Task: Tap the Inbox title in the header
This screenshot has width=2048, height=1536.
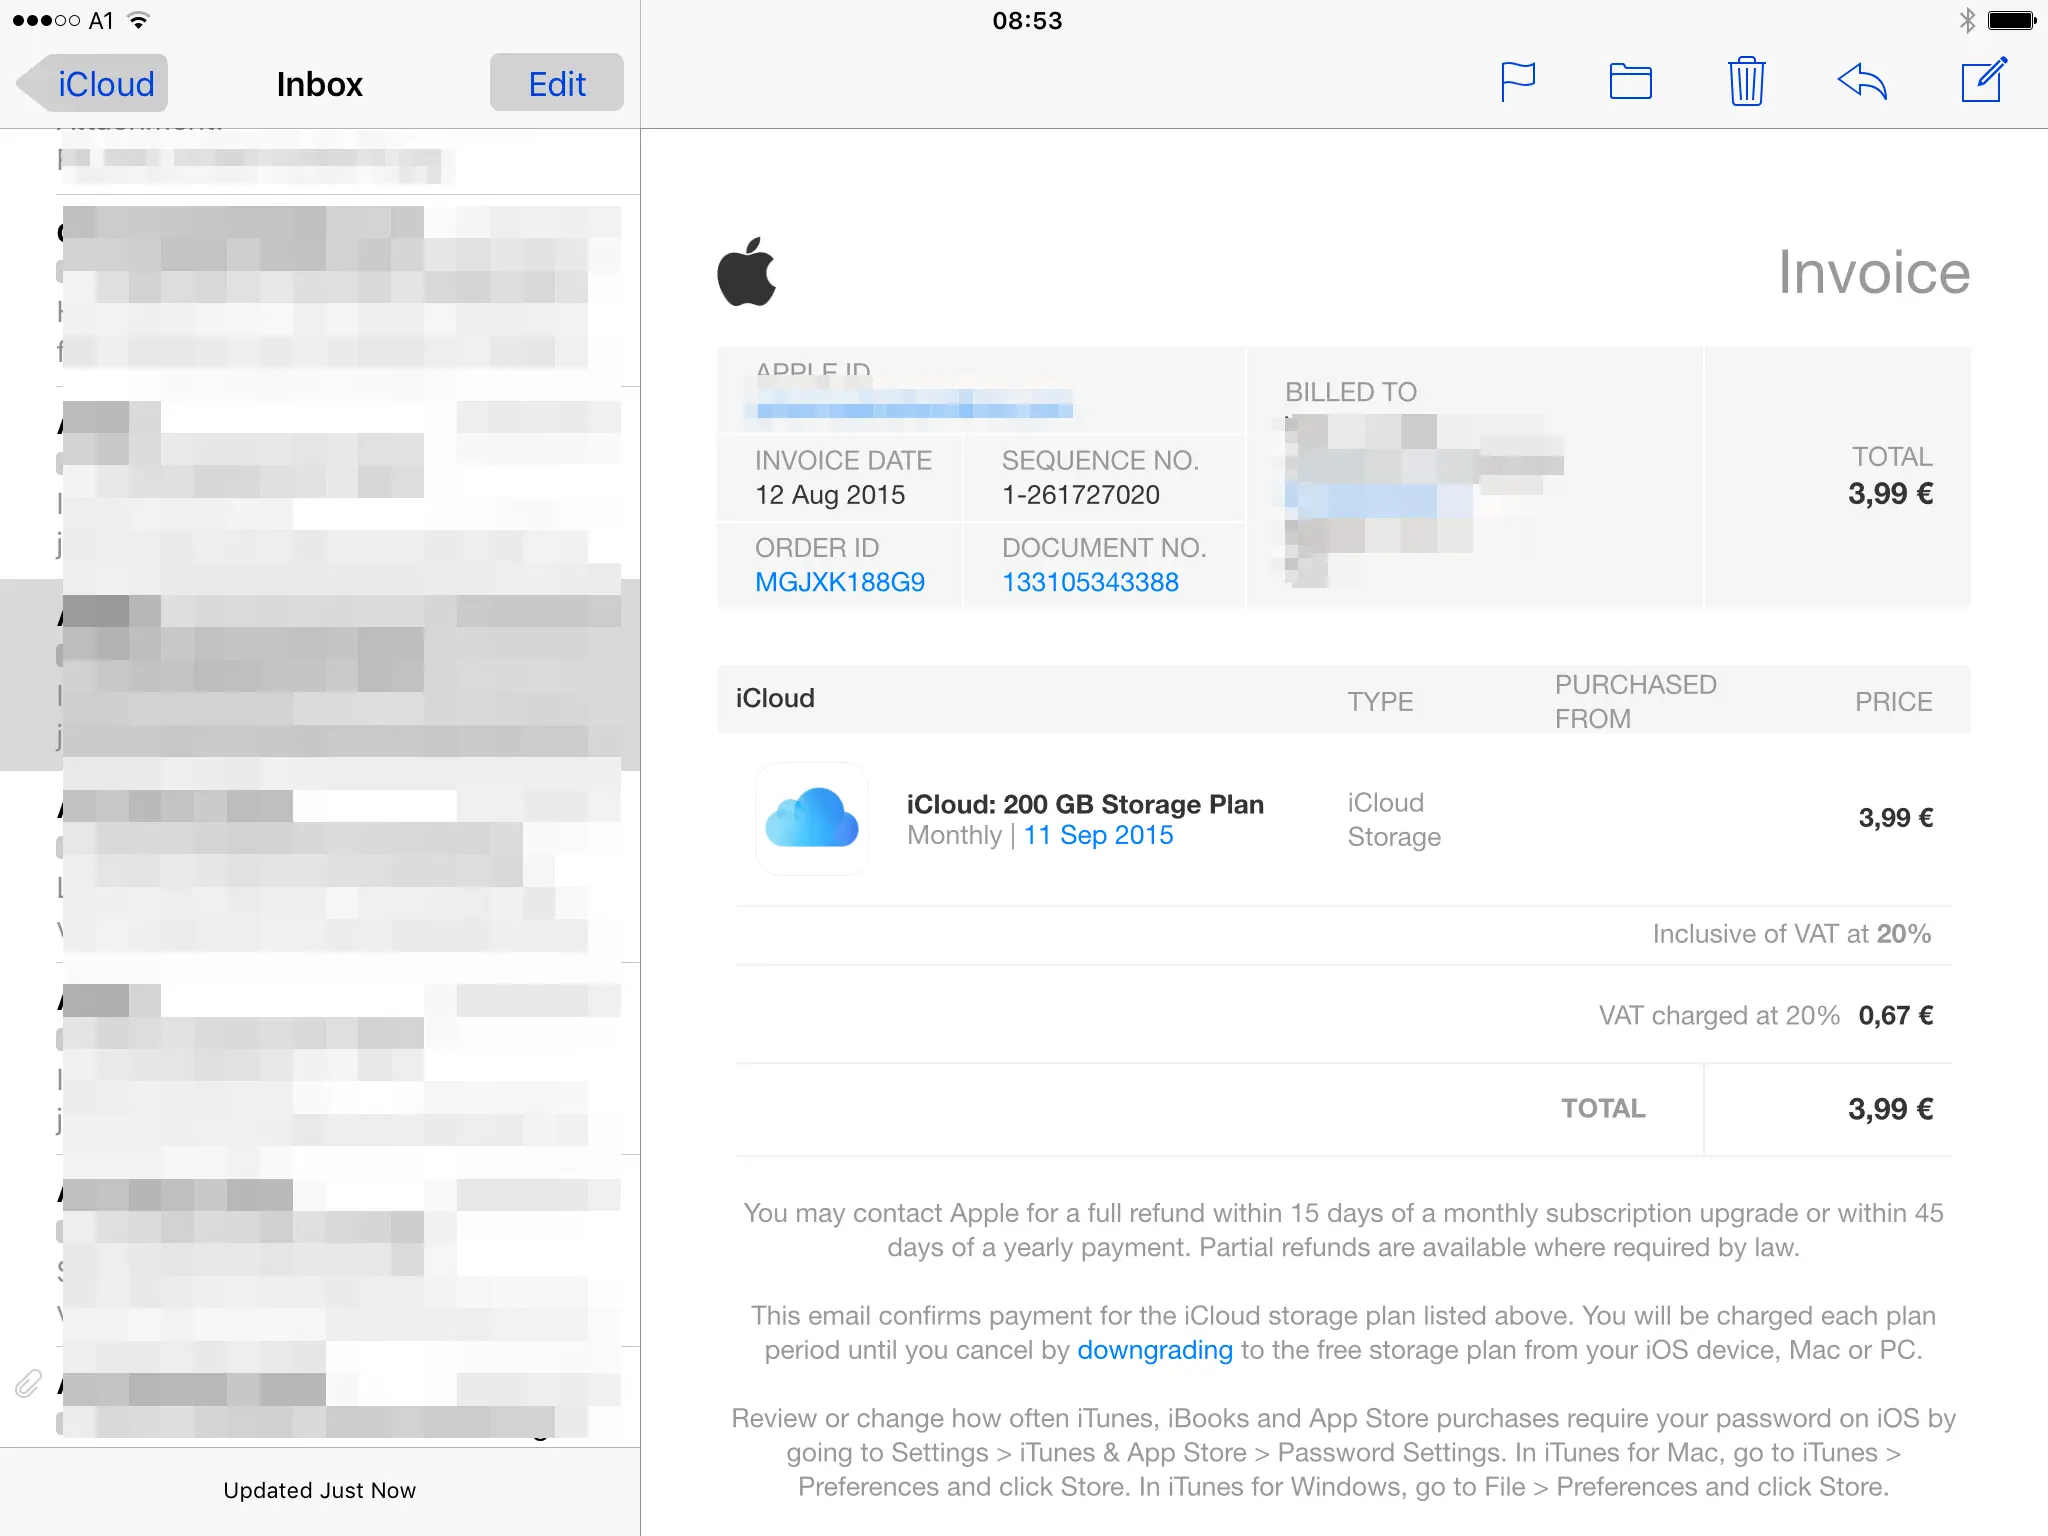Action: point(319,84)
